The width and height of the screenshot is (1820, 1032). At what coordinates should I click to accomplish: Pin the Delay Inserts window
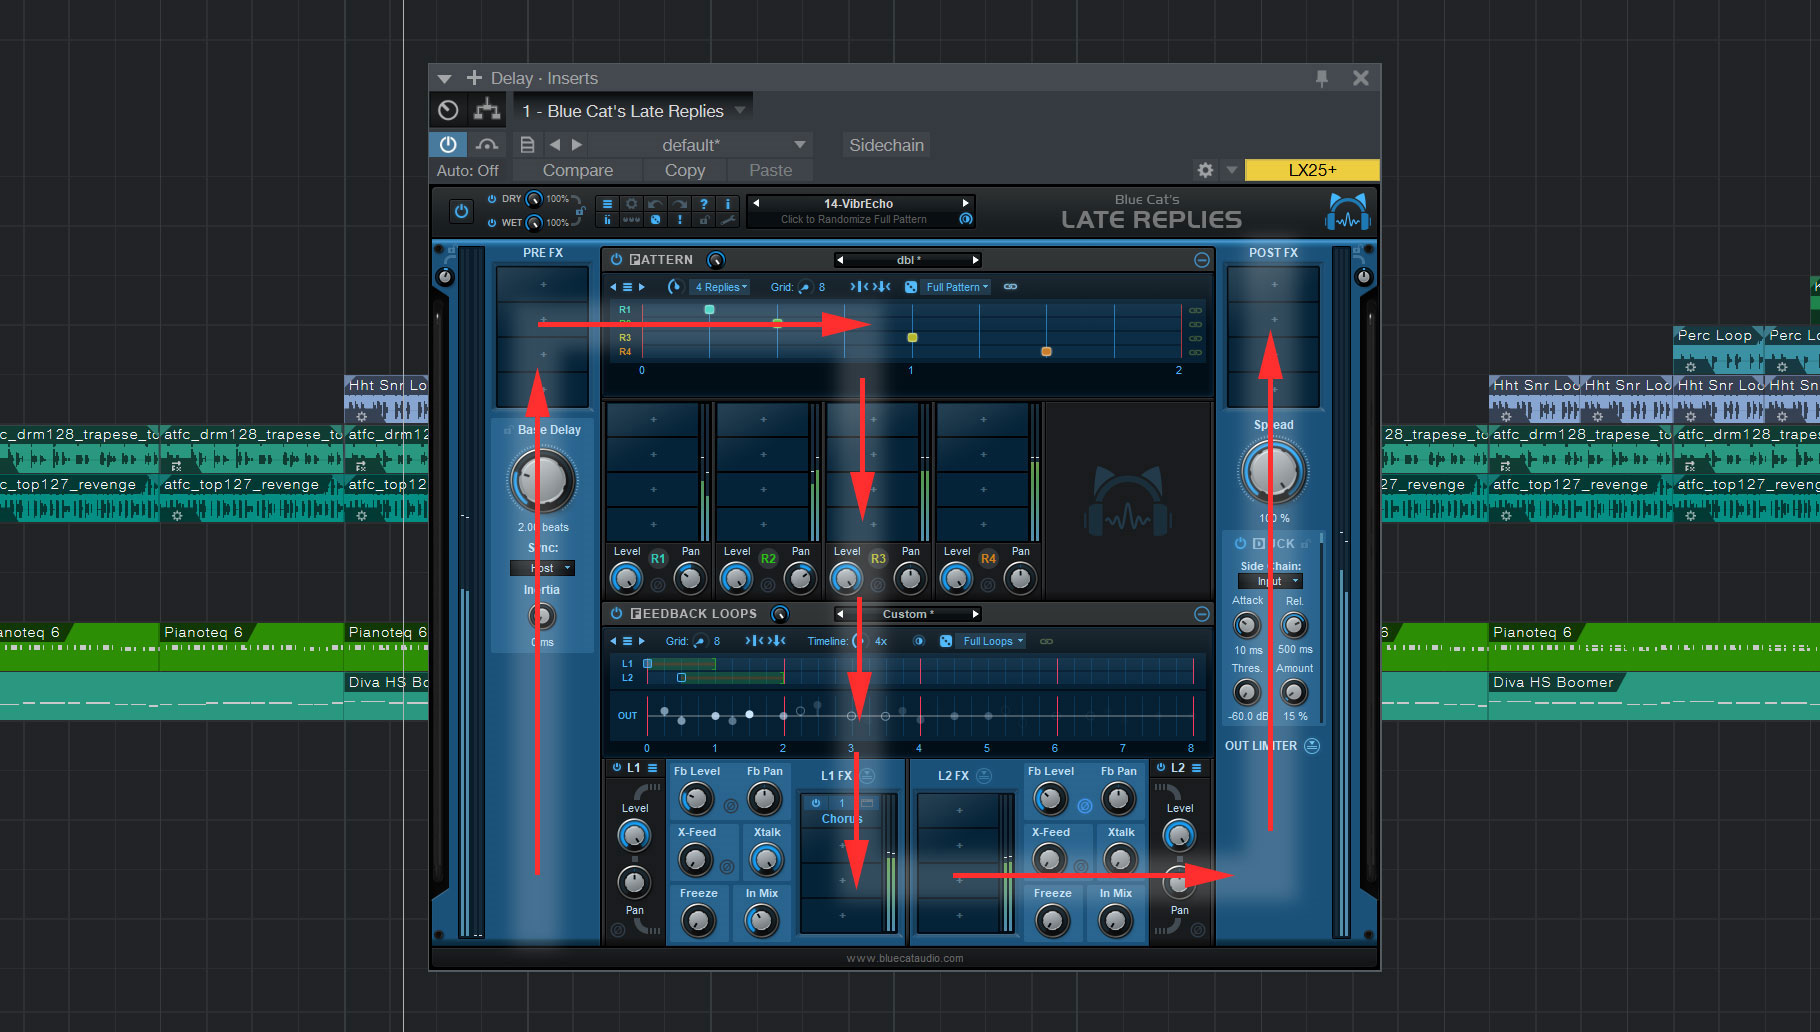tap(1322, 78)
